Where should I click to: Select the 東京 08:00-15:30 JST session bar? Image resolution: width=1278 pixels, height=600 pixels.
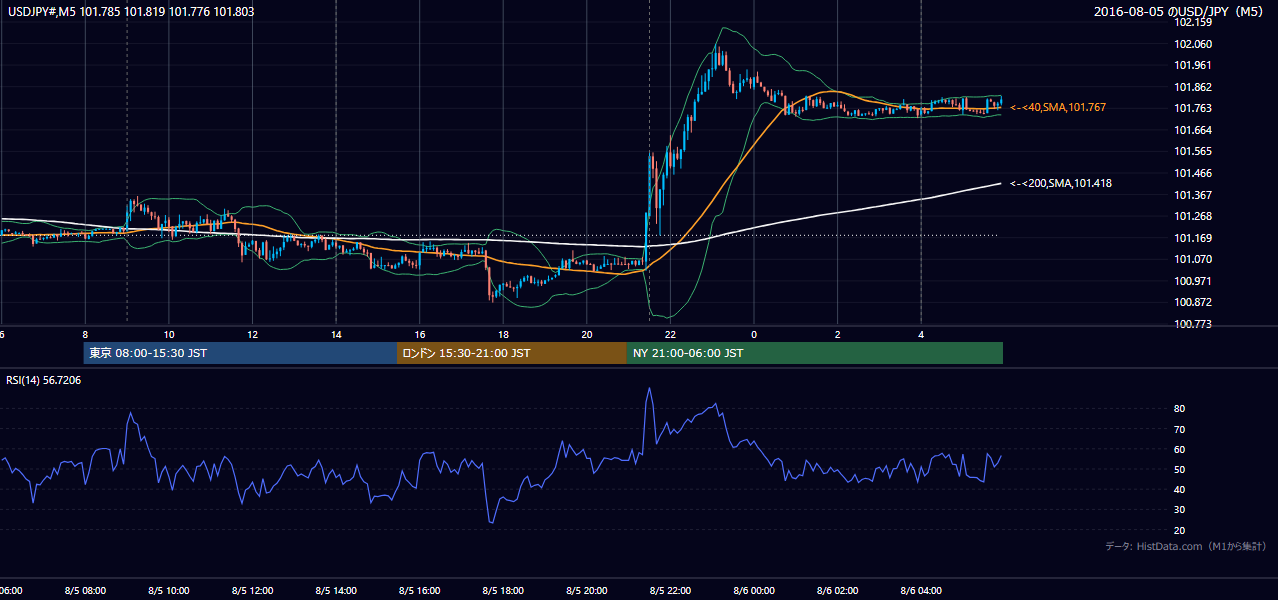point(241,353)
